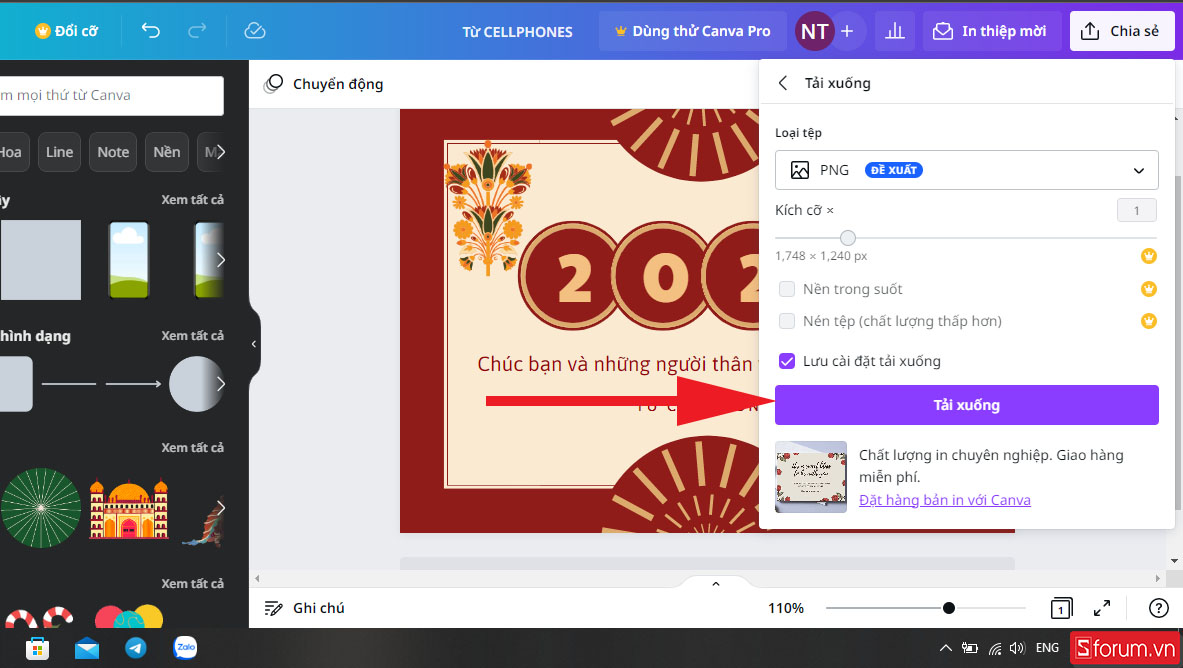The height and width of the screenshot is (668, 1183).
Task: Expand more shapes with the arrow
Action: click(x=219, y=384)
